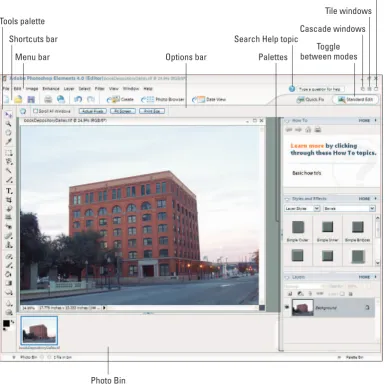This screenshot has width=385, height=385.
Task: Open status bar arrow menu below image
Action: 104,308
